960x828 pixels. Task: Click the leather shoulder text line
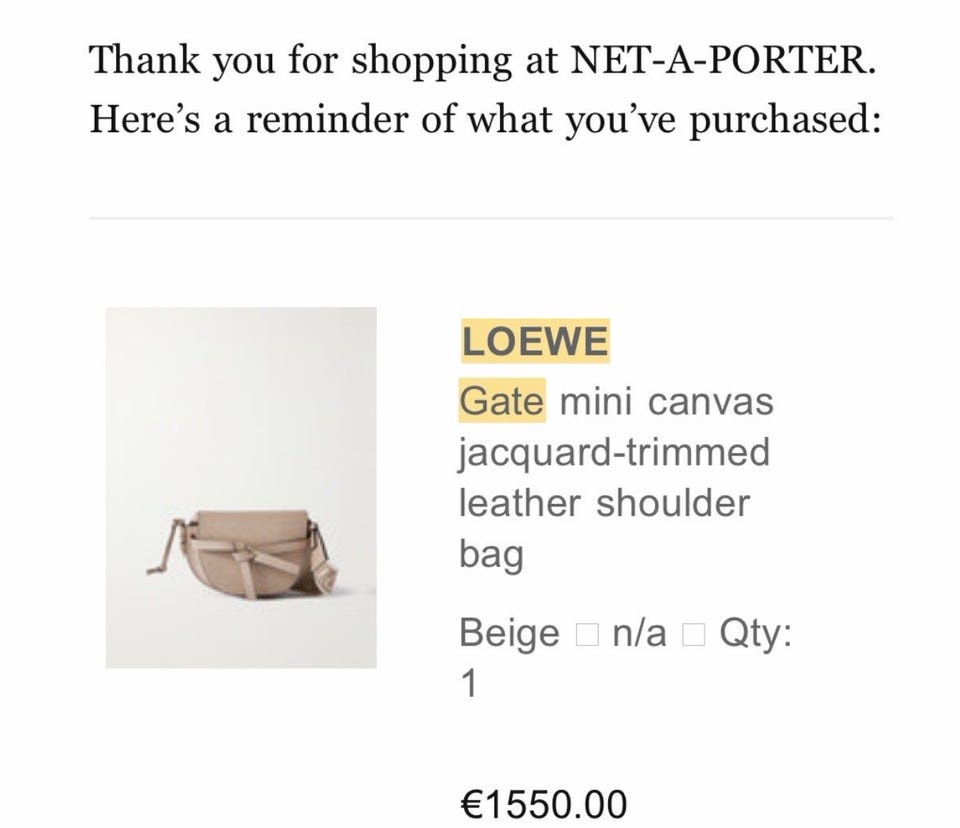click(603, 502)
